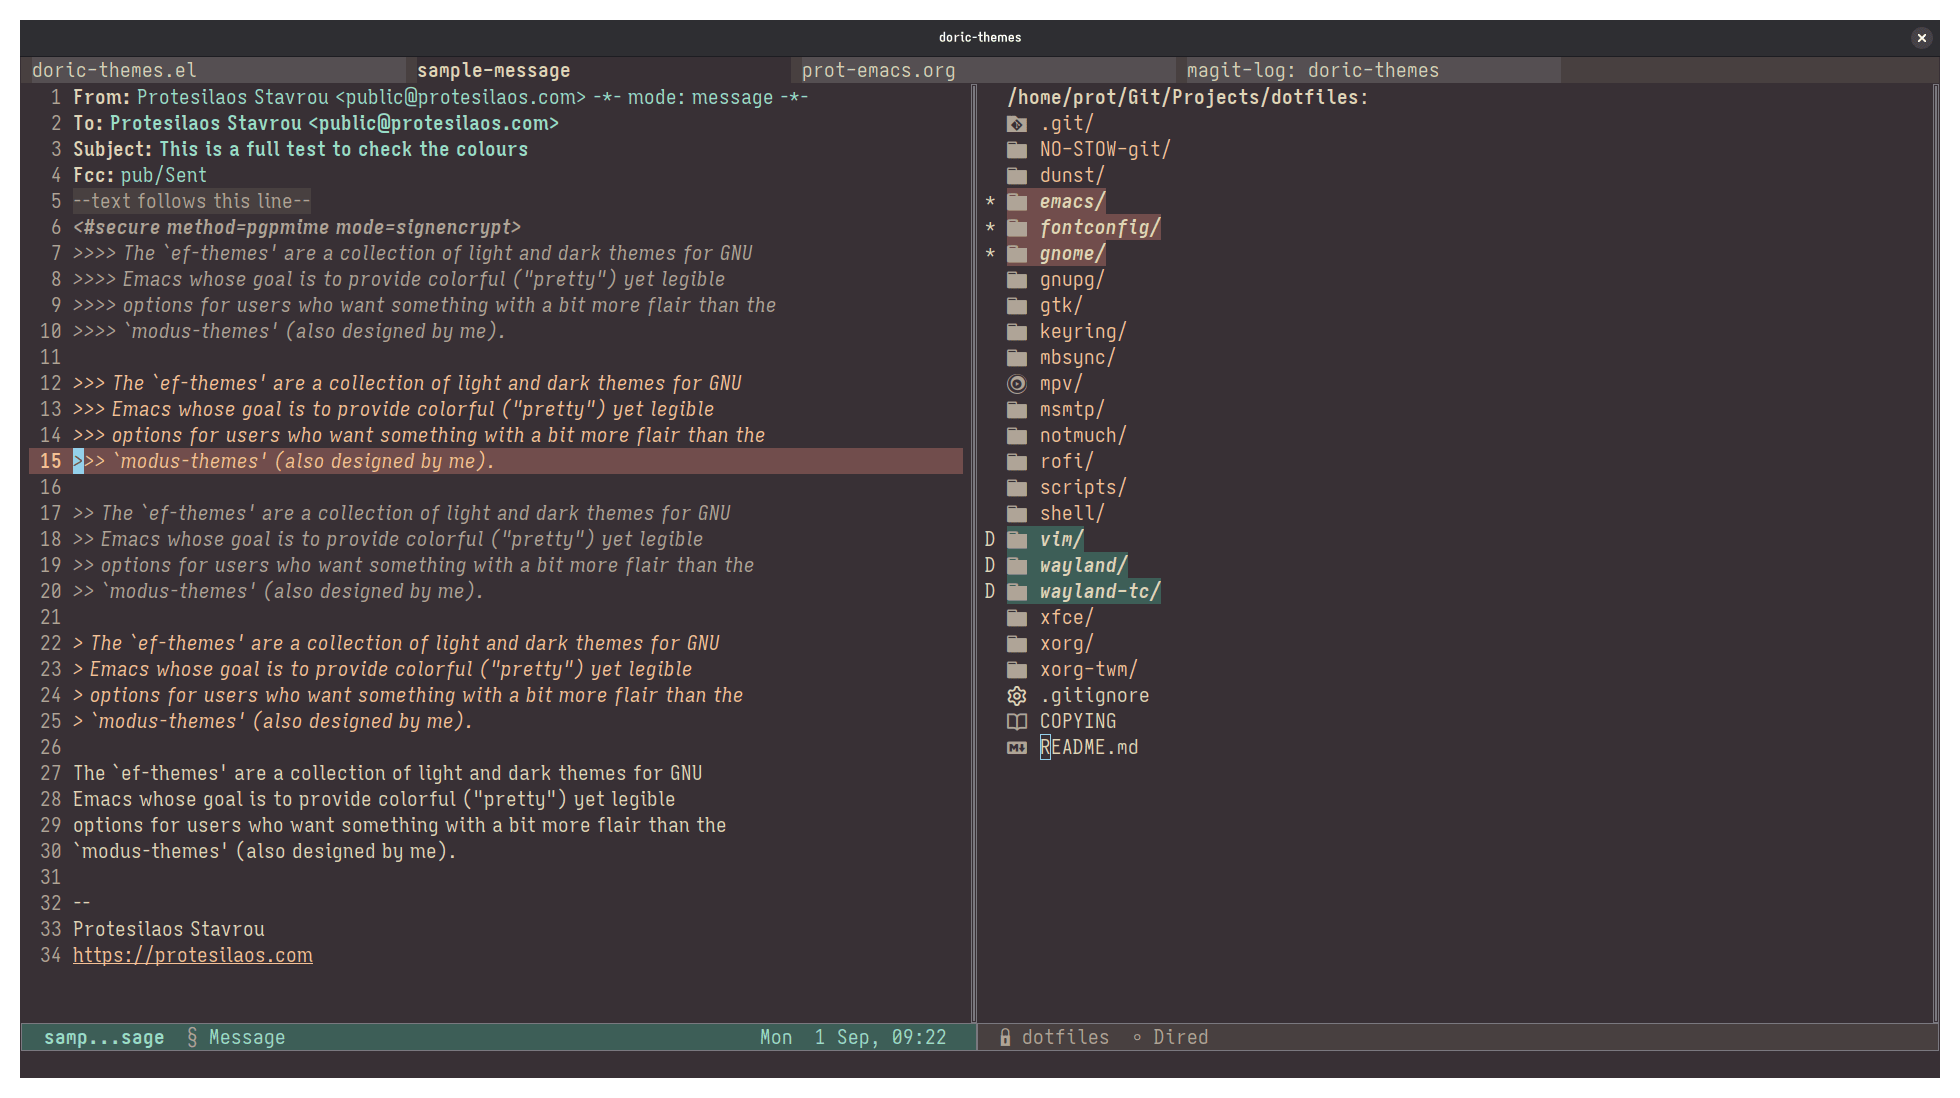Click the folder icon next to xorg-twm/
This screenshot has width=1960, height=1098.
[x=1016, y=670]
